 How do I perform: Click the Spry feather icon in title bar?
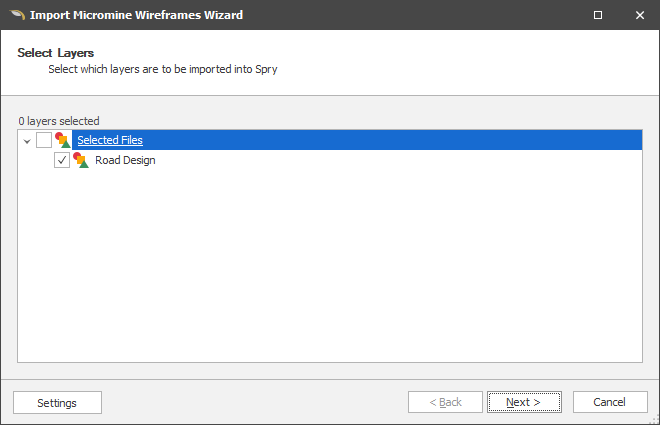pyautogui.click(x=16, y=15)
